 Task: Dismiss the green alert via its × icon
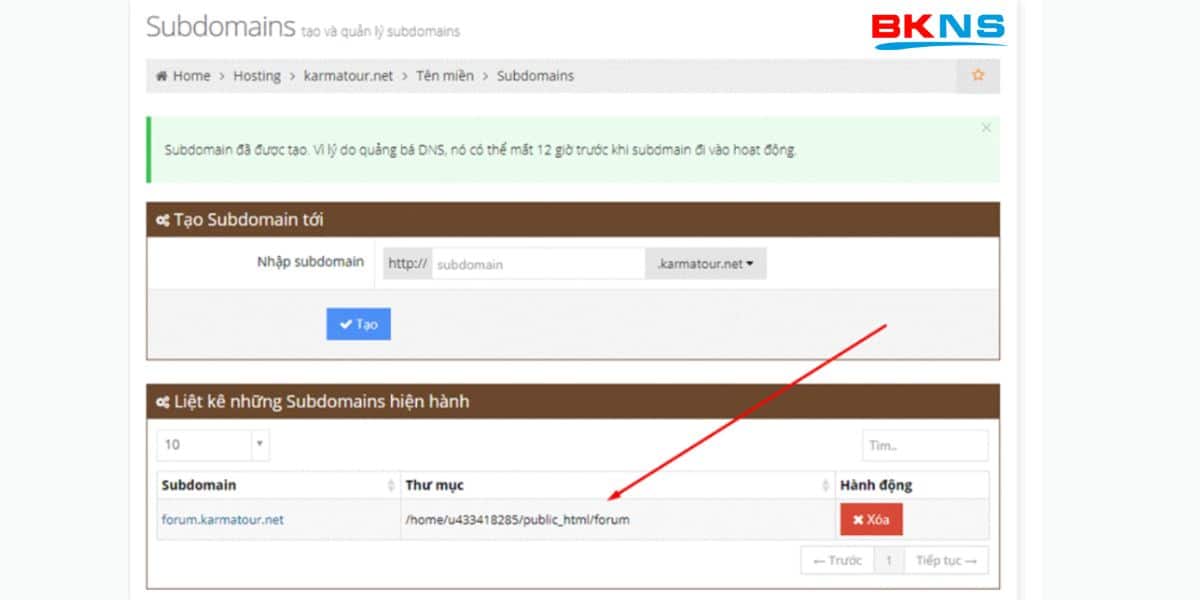[x=987, y=128]
